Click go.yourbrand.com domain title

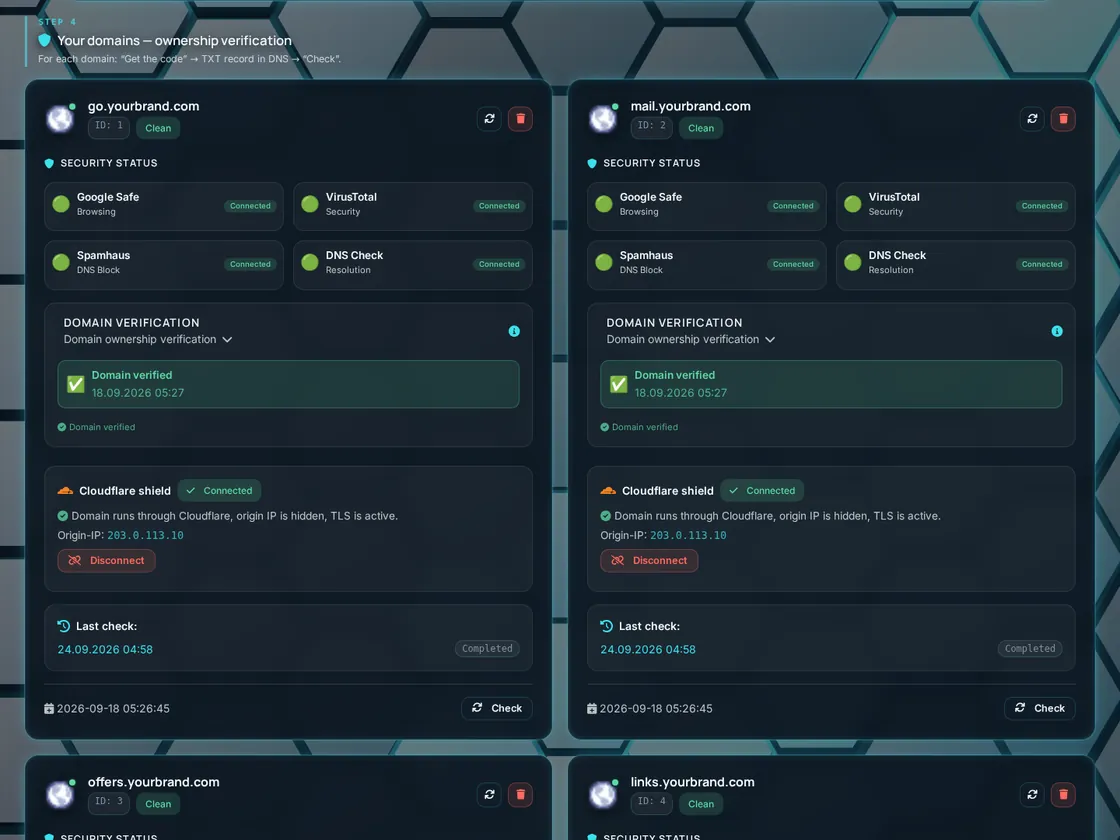pos(144,106)
